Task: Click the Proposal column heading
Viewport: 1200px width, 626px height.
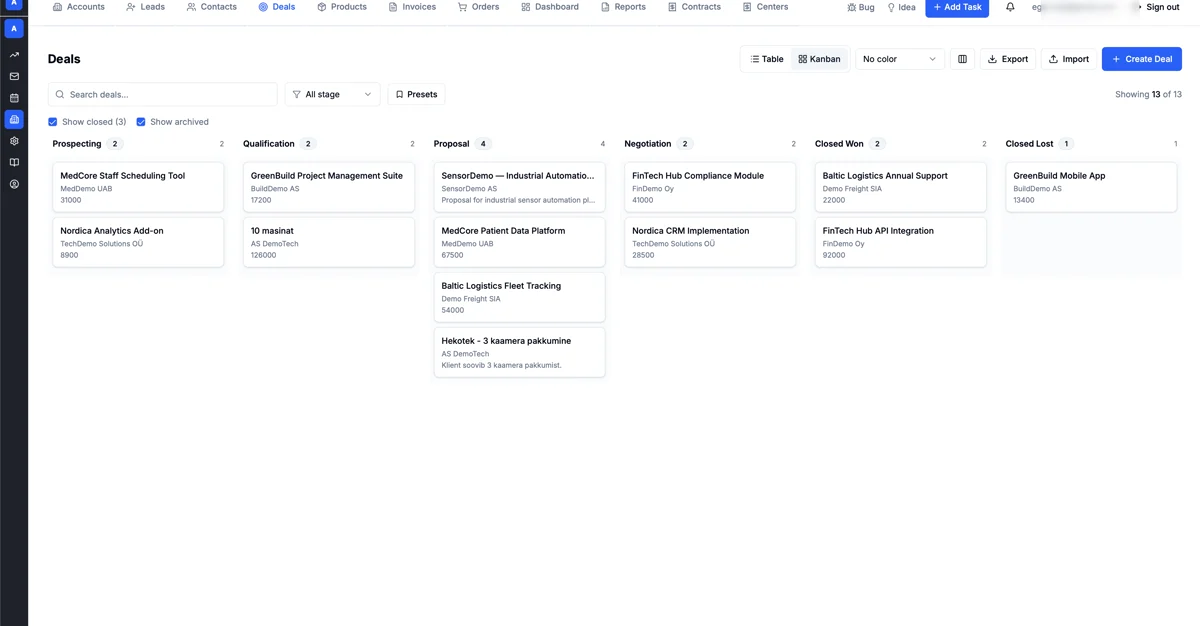Action: pos(452,144)
